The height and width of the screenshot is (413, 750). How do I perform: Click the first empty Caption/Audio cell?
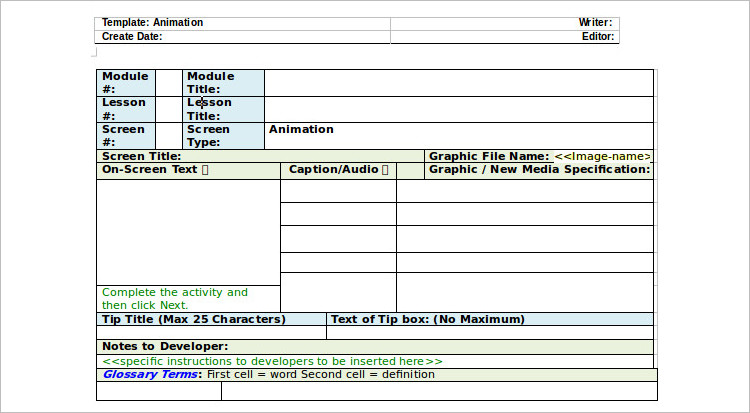point(338,191)
